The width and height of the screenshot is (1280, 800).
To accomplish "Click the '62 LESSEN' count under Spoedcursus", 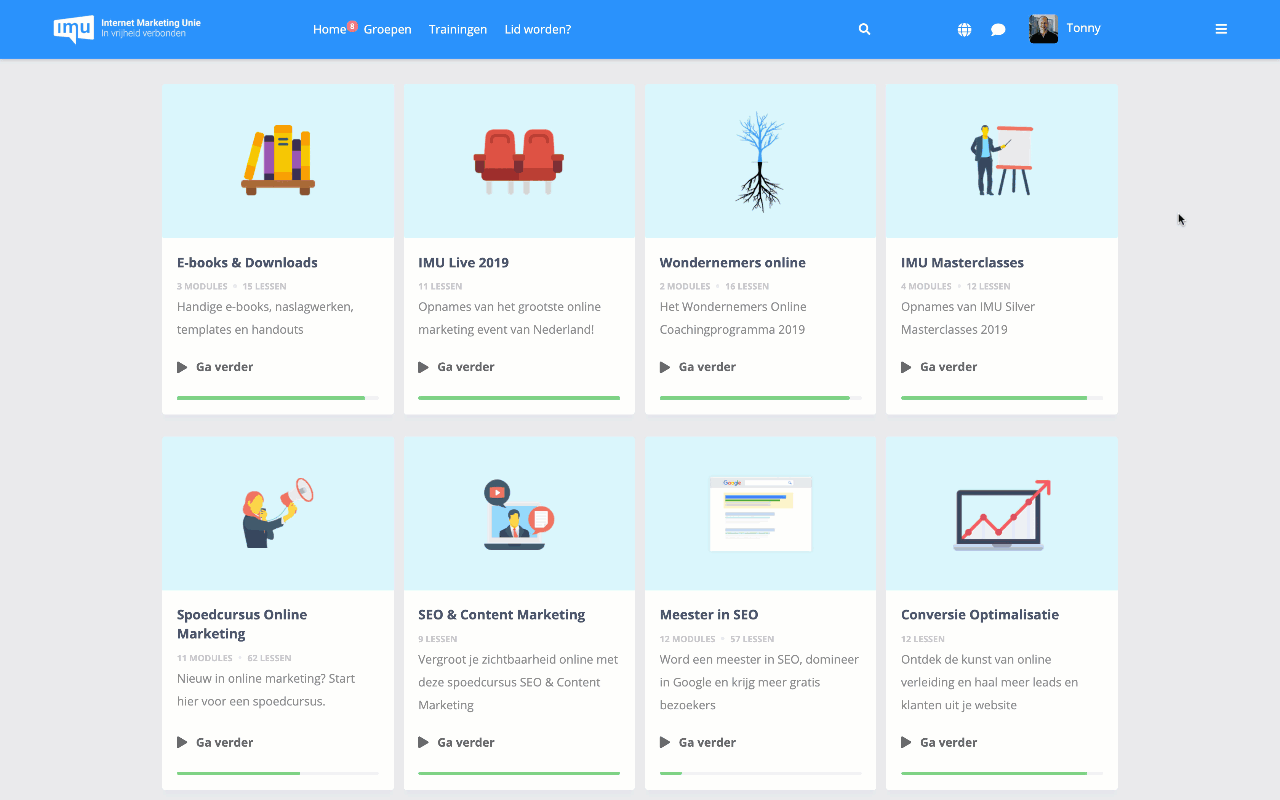I will coord(269,658).
